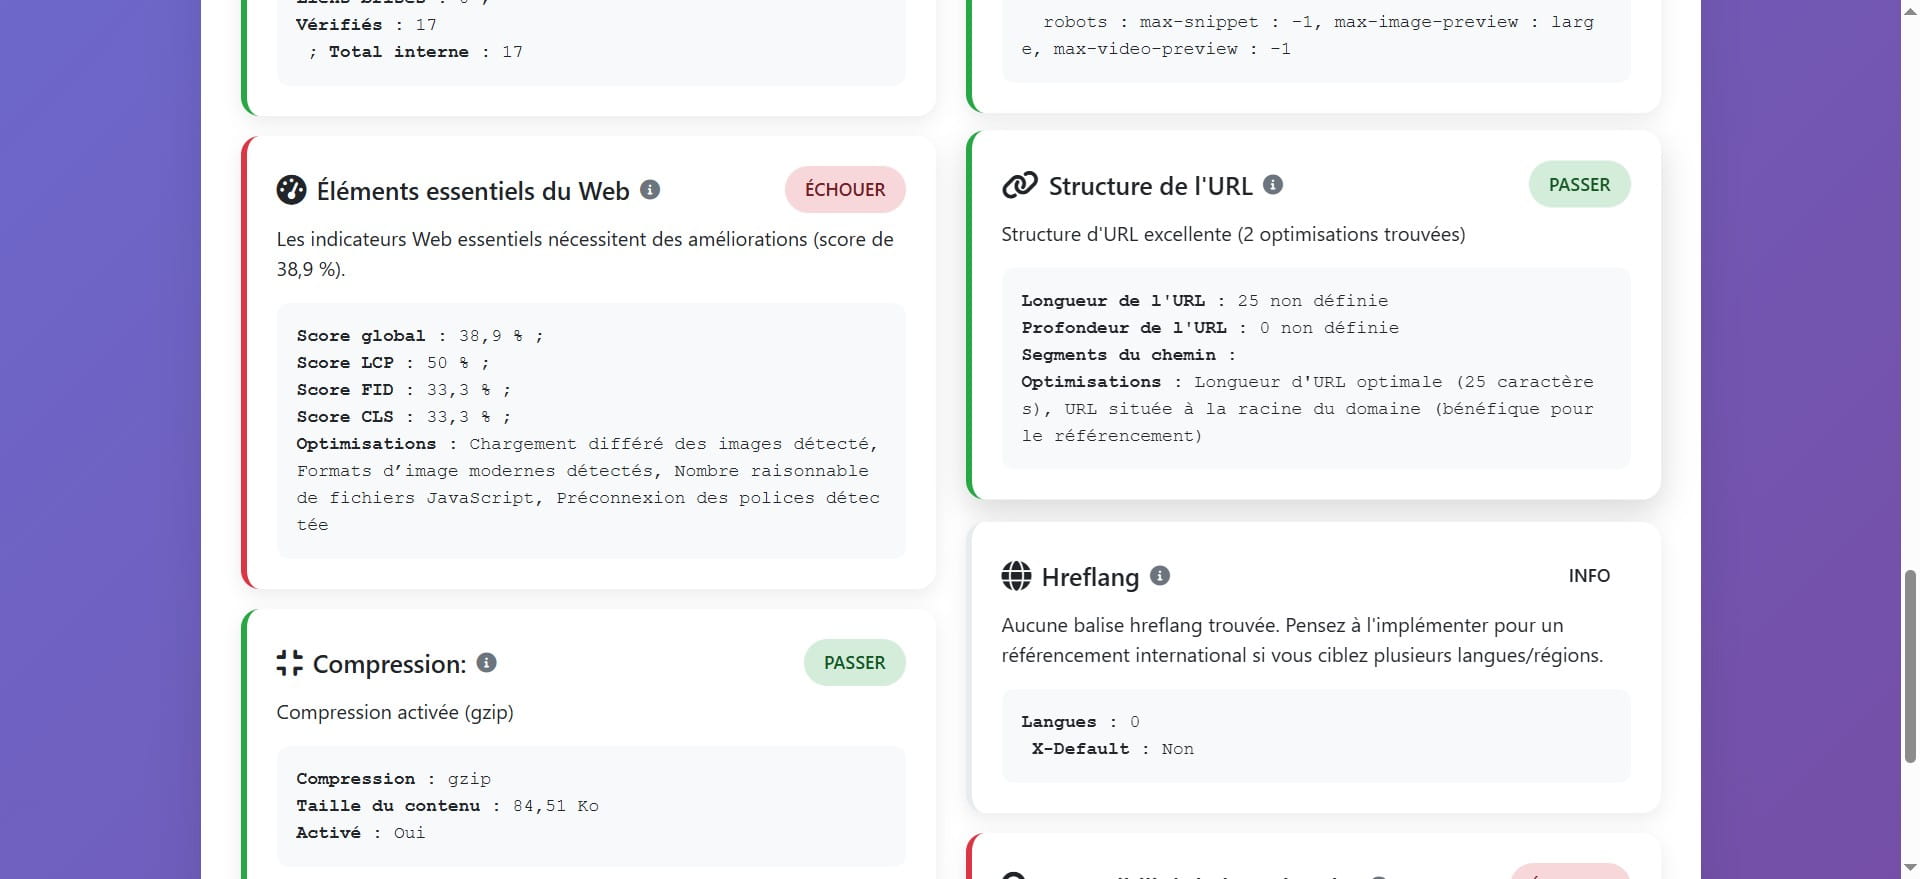Click the Vérifiés : 17 line
Image resolution: width=1920 pixels, height=879 pixels.
[x=366, y=24]
